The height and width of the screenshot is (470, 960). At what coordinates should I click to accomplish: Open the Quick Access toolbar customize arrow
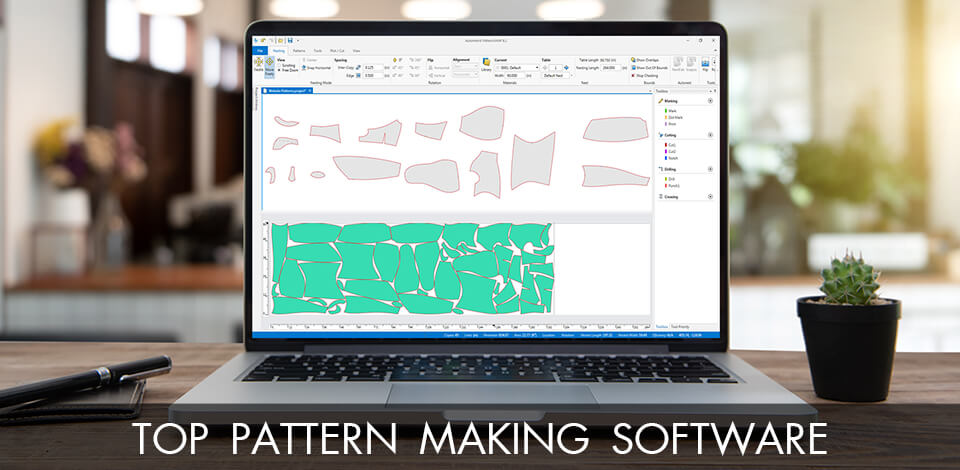tap(298, 40)
